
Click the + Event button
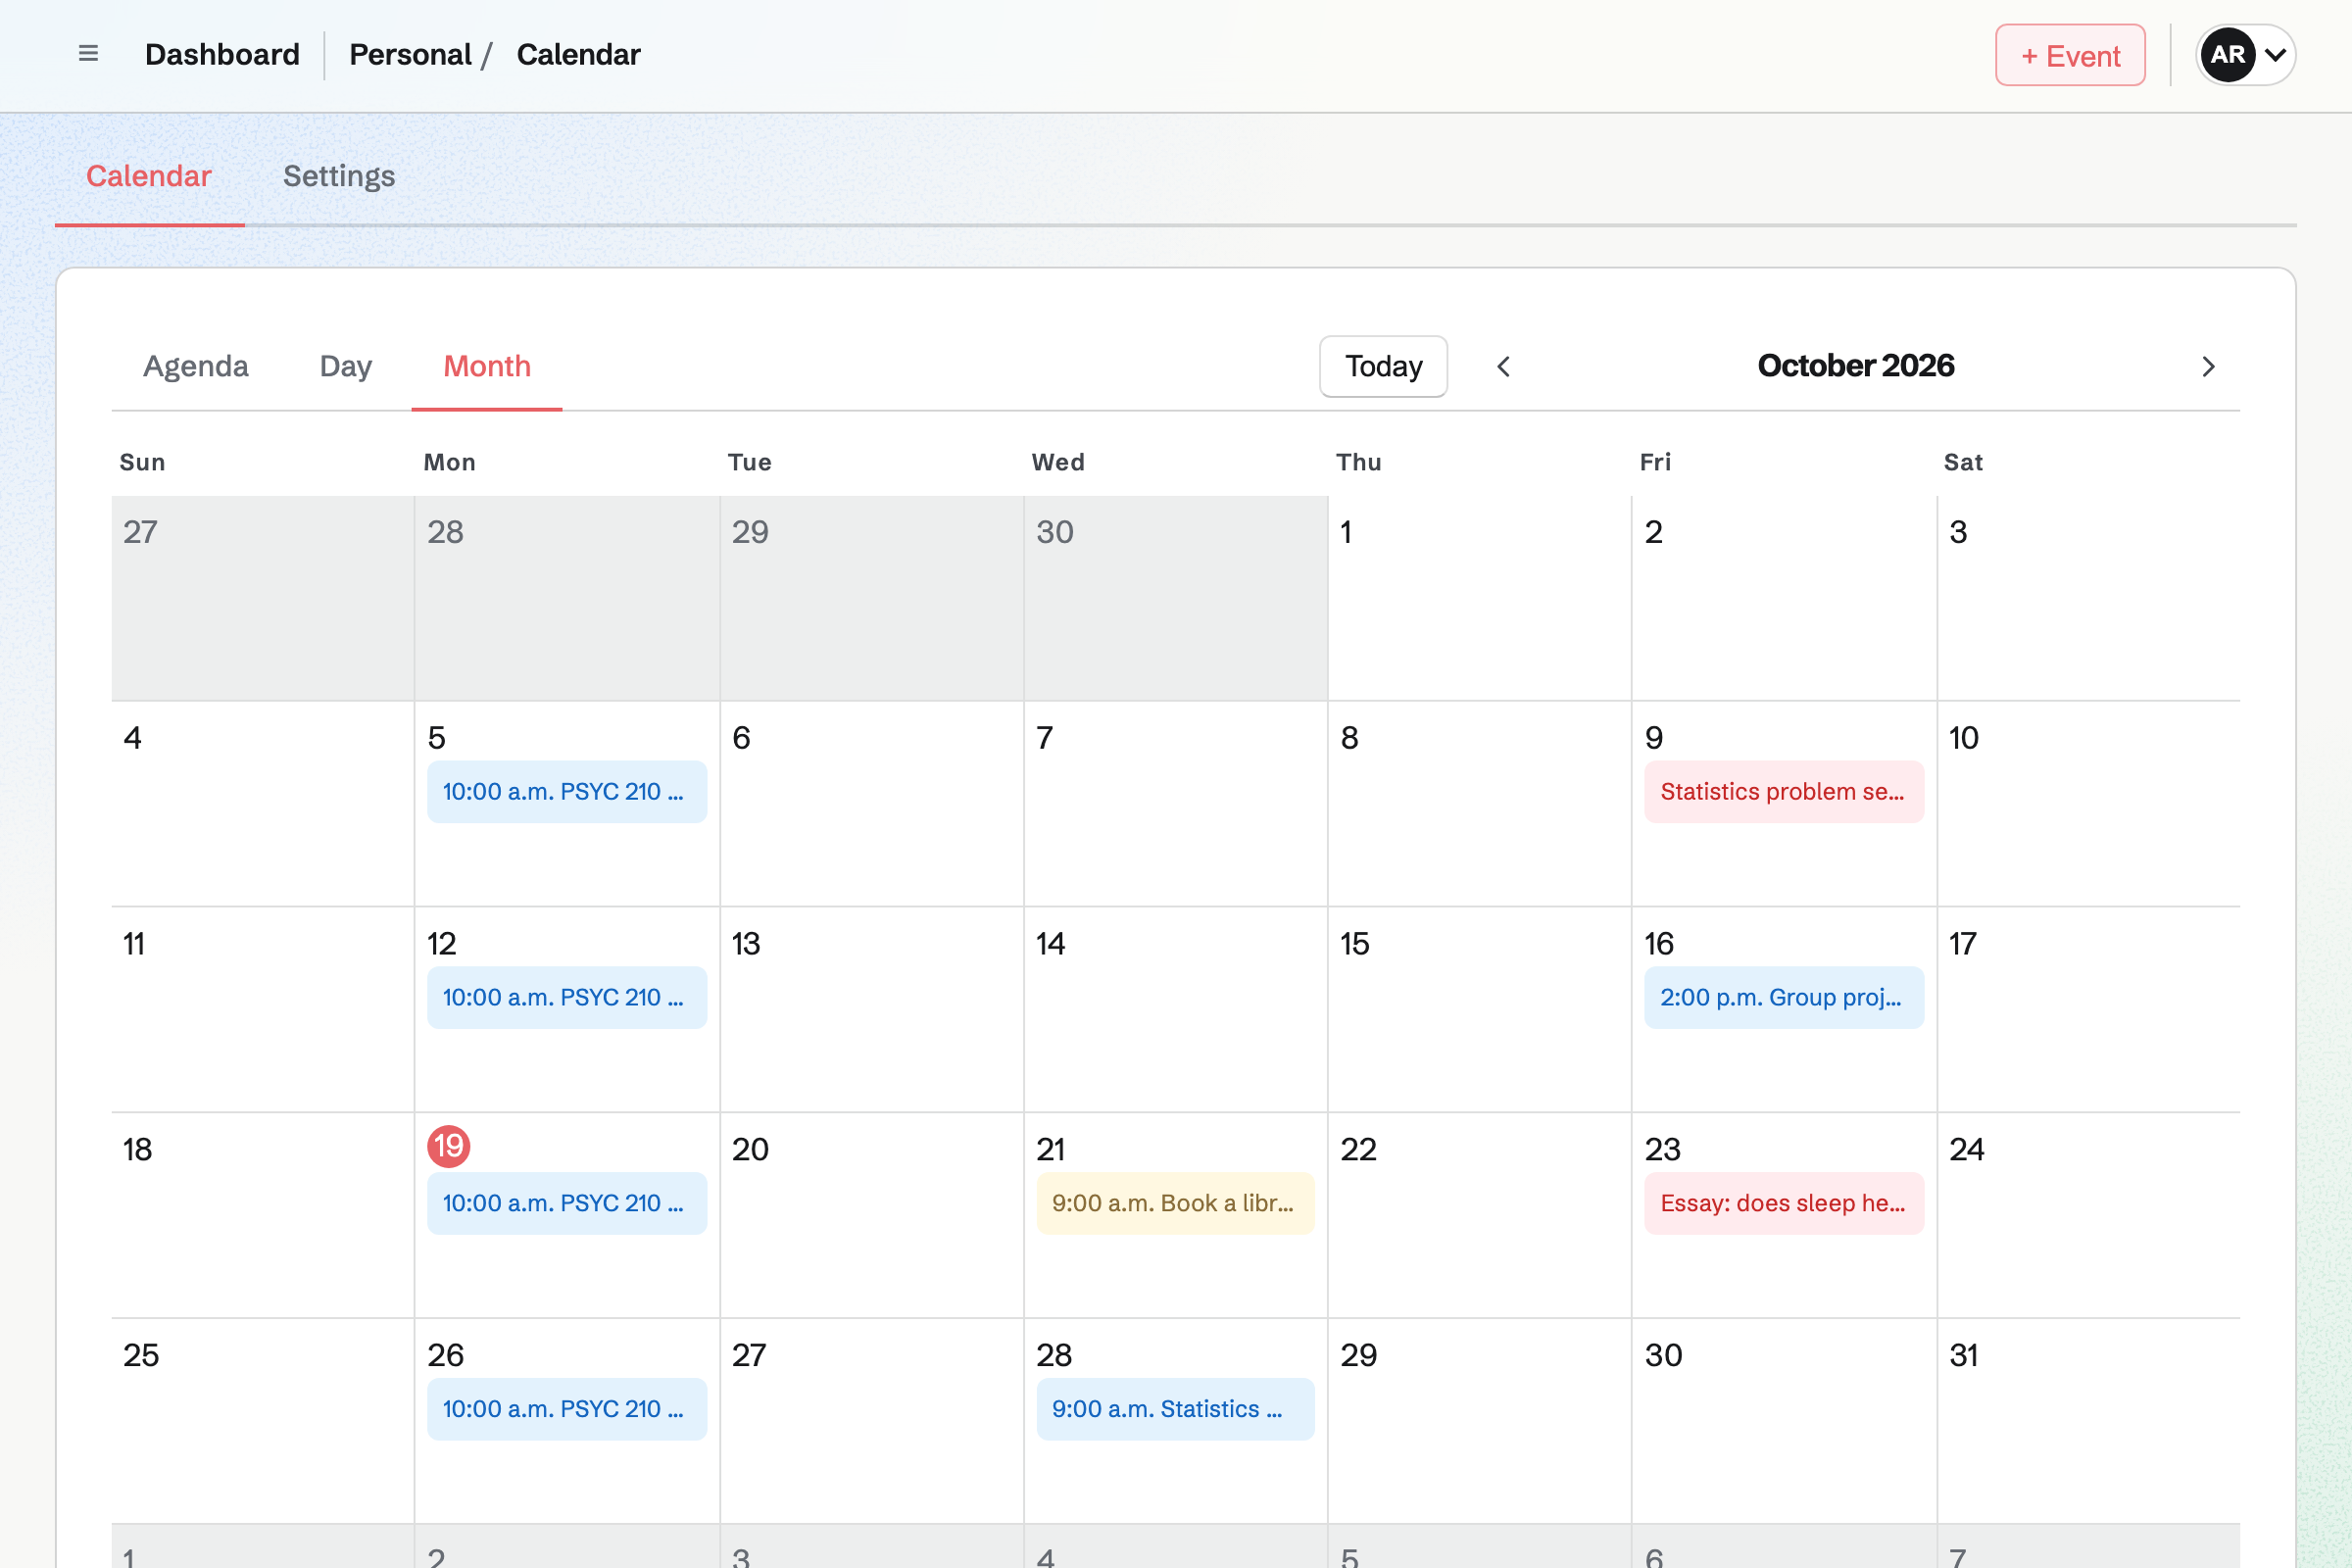[2070, 55]
